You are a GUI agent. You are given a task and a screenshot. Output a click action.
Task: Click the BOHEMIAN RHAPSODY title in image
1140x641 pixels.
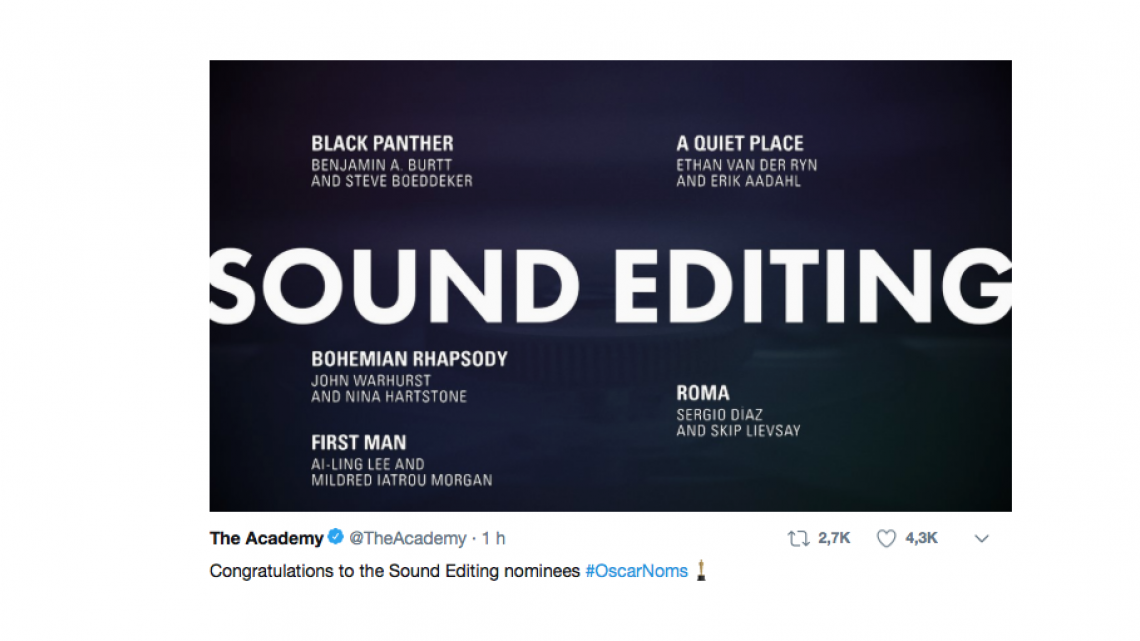click(x=409, y=358)
